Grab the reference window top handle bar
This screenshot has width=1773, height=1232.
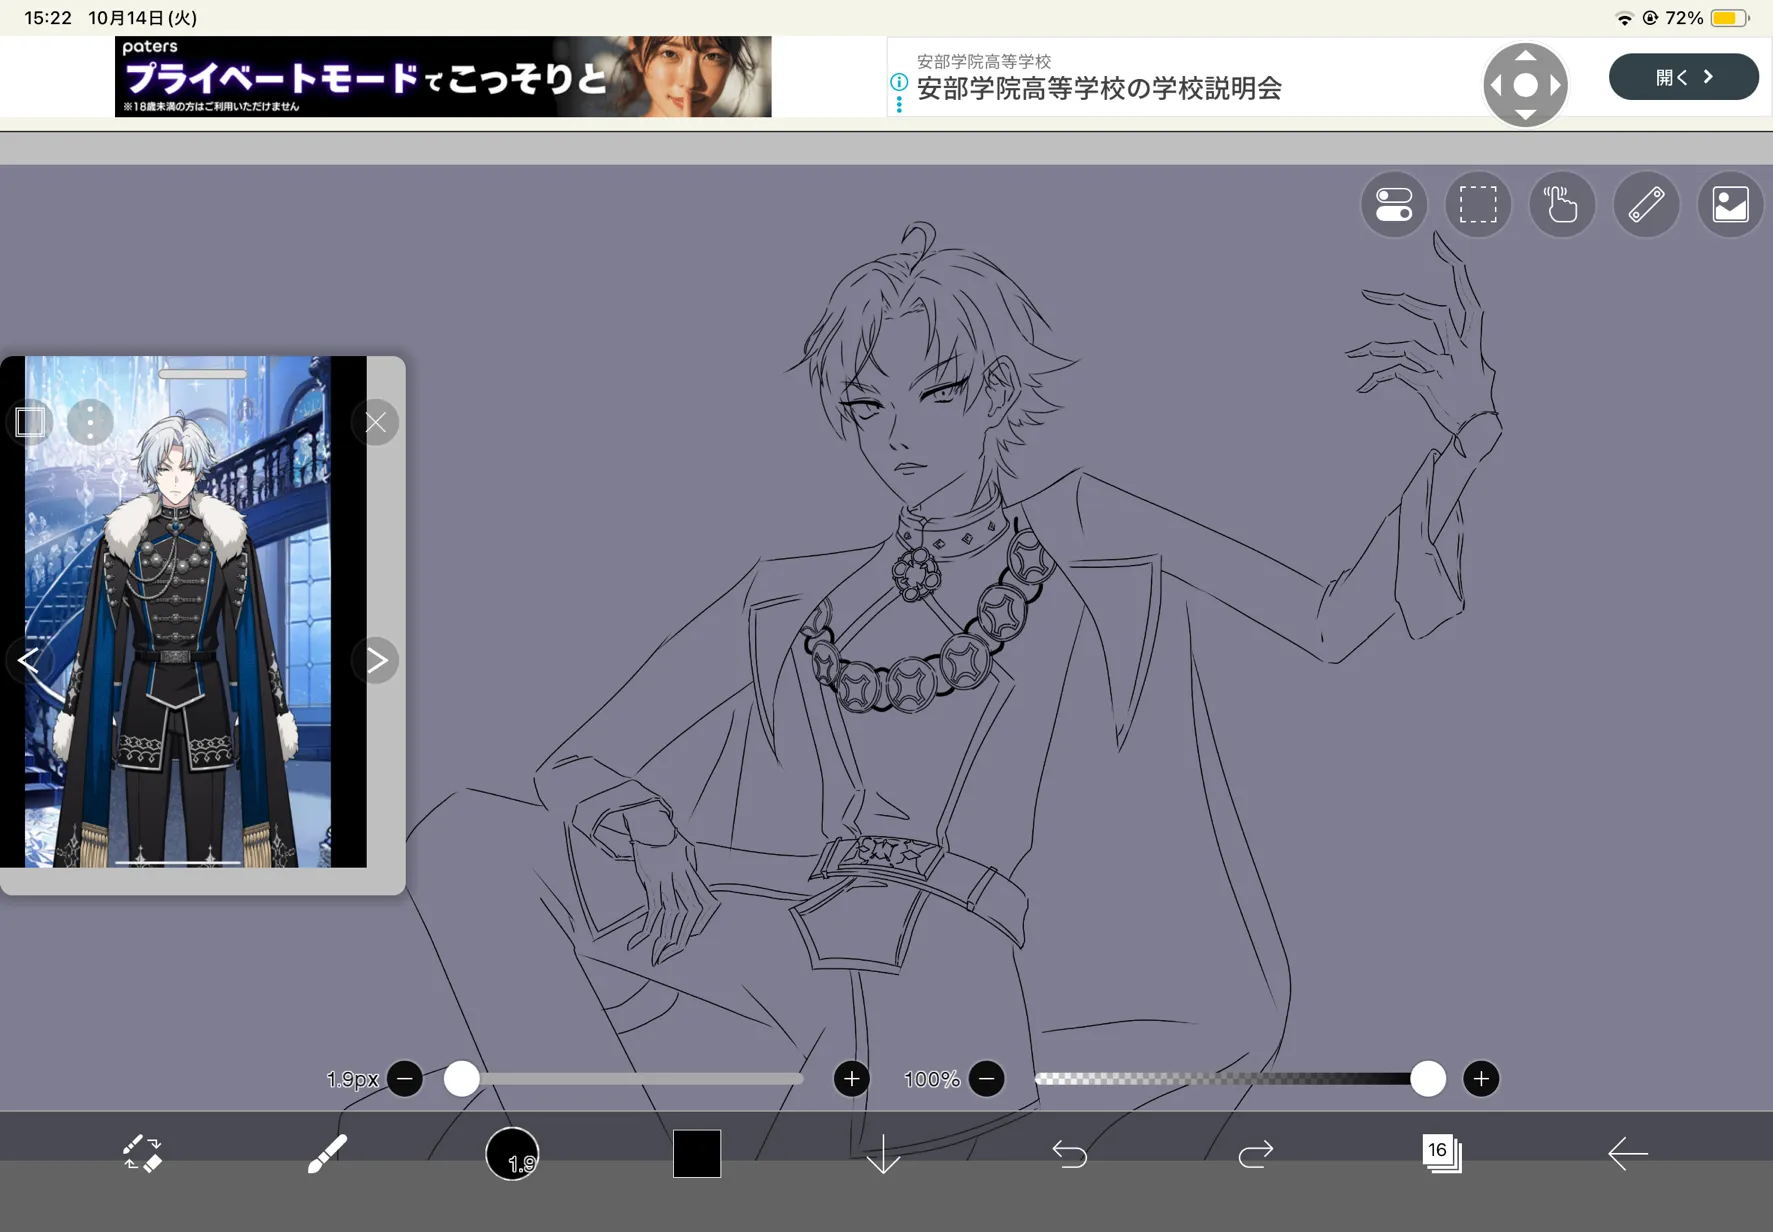coord(203,374)
